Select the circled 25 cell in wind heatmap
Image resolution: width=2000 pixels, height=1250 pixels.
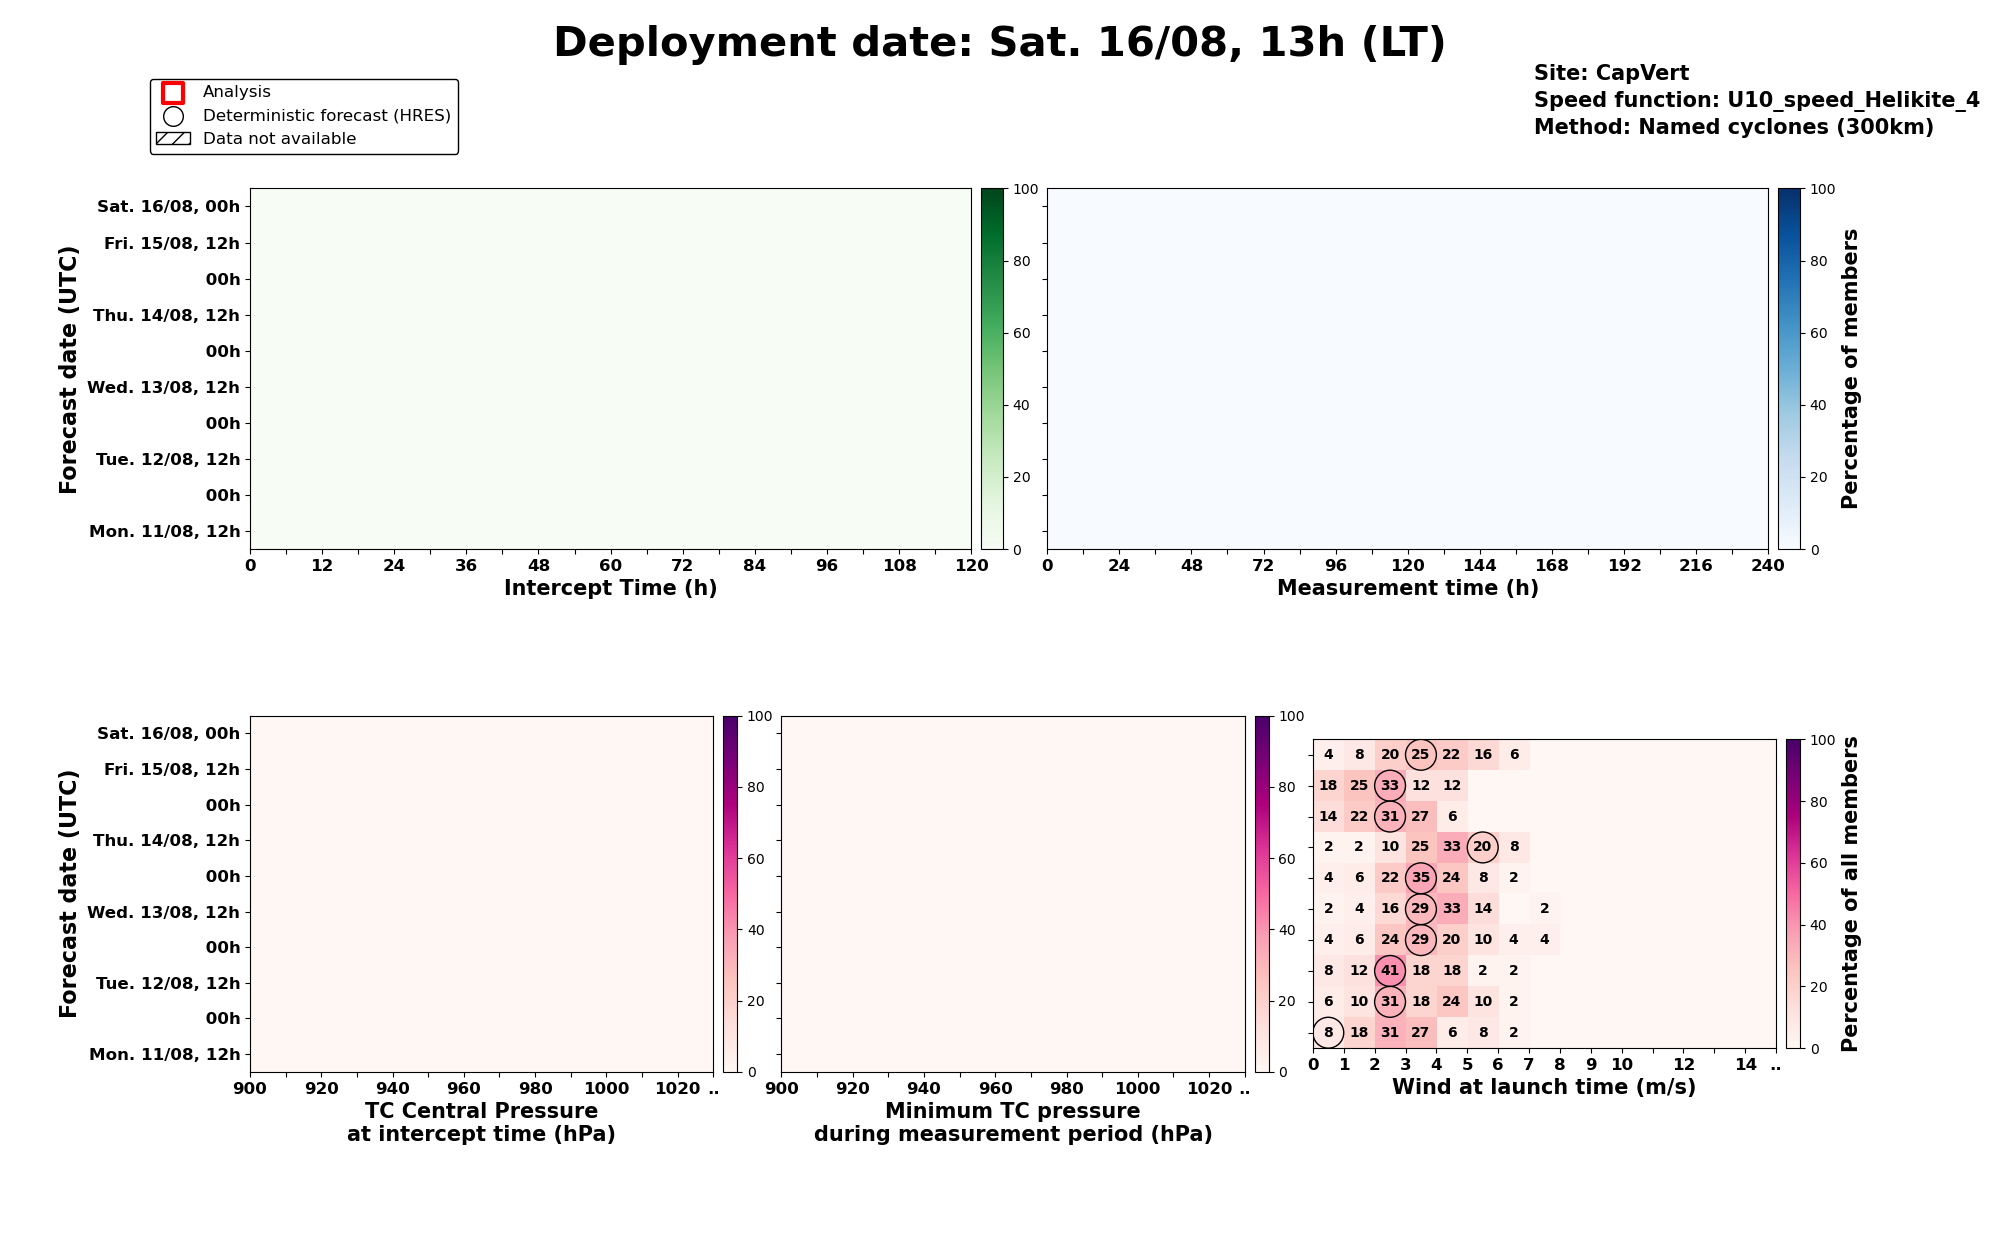point(1421,755)
